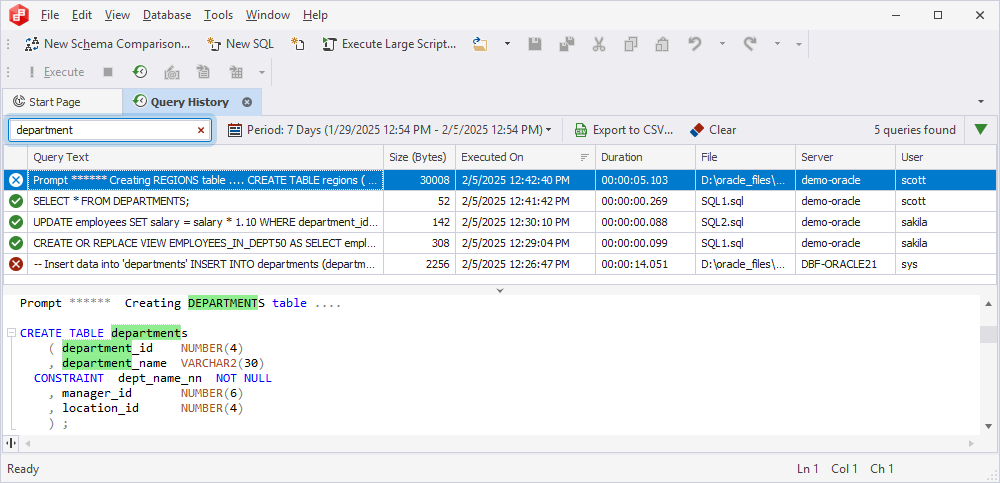Click the Save All icon
The image size is (1000, 483).
[566, 44]
